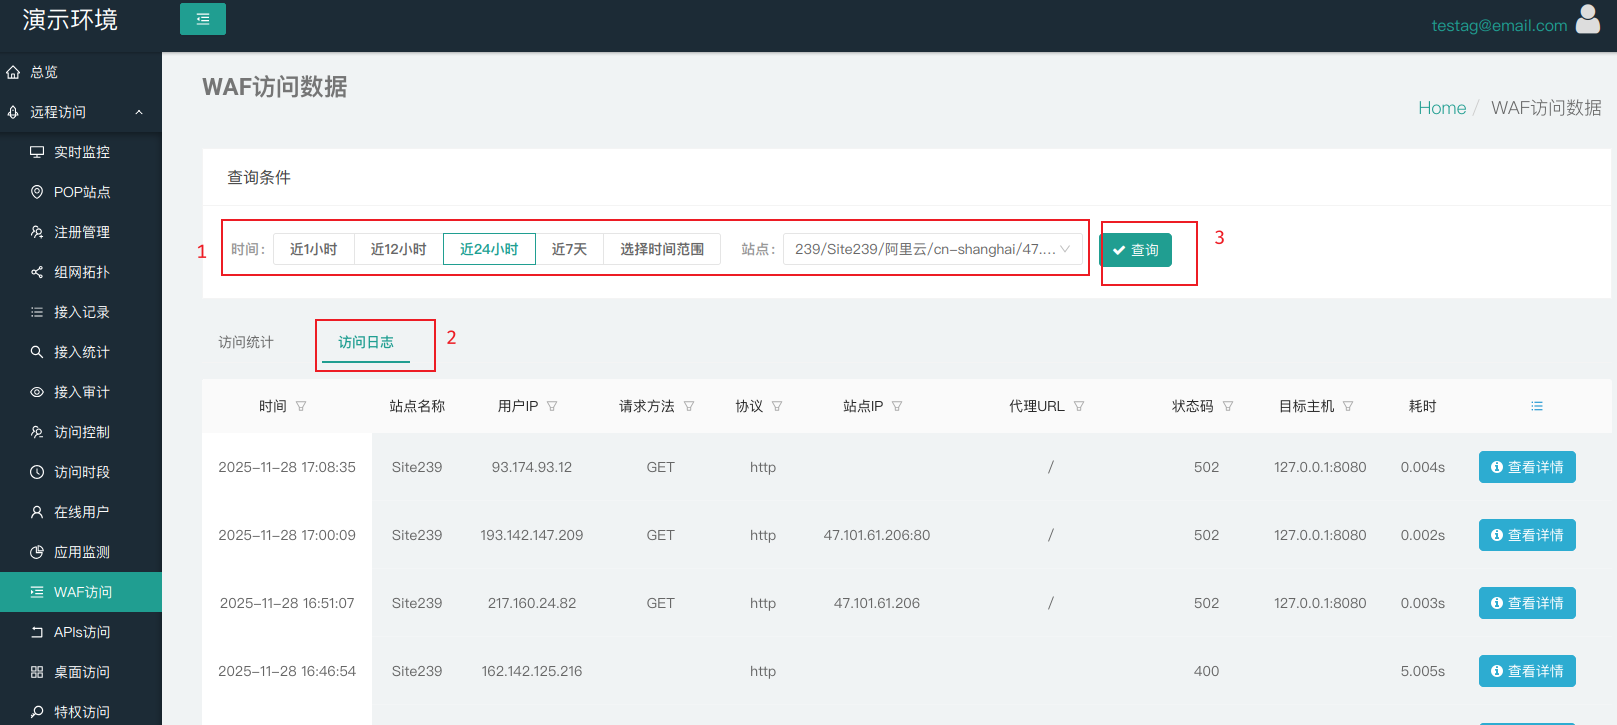Viewport: 1617px width, 725px height.
Task: Click the 接入统计 magnifier icon
Action: coord(37,352)
